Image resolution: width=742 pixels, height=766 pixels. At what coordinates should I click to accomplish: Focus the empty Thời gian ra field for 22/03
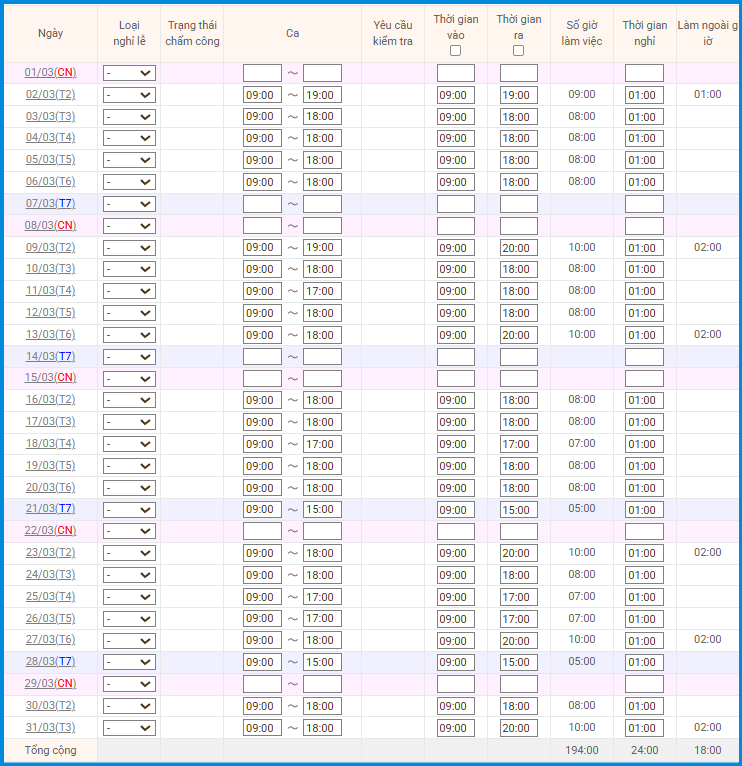pos(518,531)
